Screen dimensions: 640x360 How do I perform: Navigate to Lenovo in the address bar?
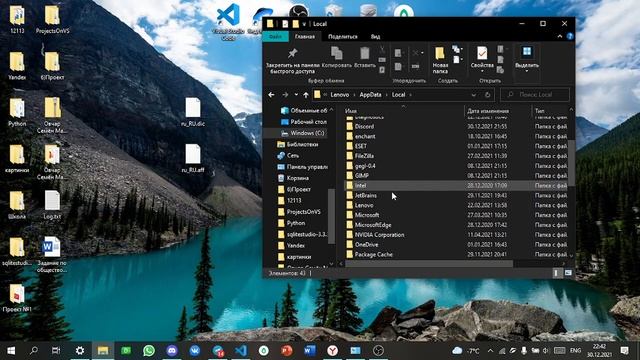(x=340, y=95)
